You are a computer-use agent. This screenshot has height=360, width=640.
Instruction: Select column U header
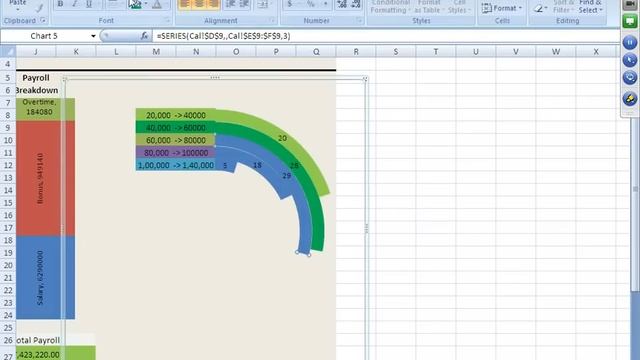476,51
